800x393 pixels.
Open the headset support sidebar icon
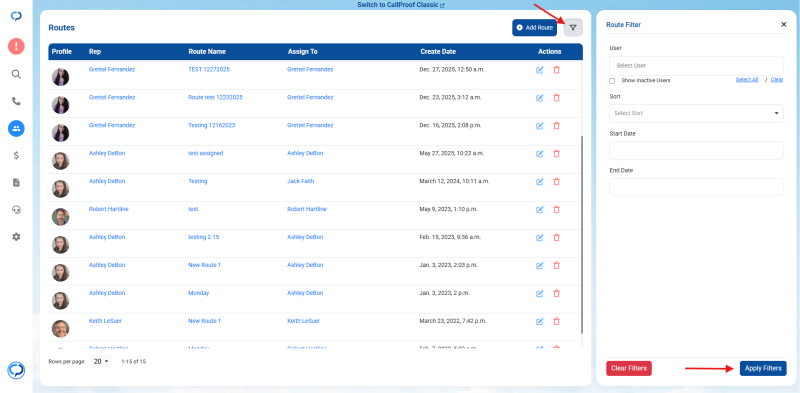(16, 210)
